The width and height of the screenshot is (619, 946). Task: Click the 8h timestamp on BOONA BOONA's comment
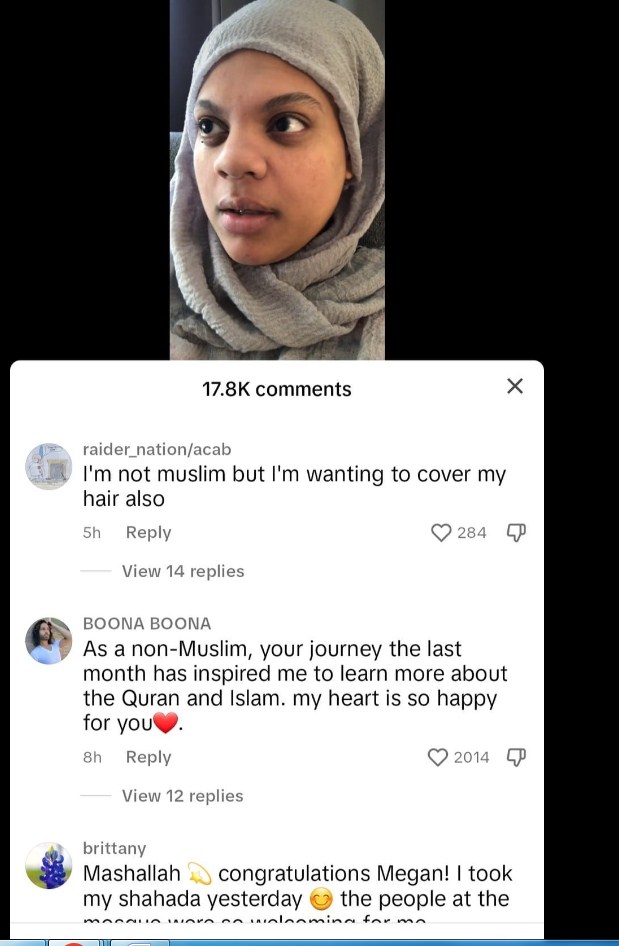coord(92,757)
